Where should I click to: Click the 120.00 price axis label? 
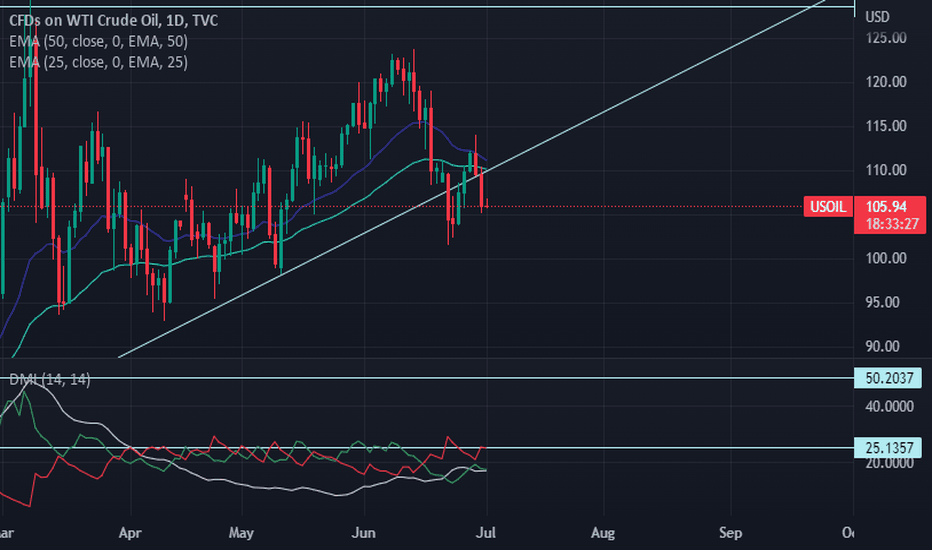(x=886, y=82)
